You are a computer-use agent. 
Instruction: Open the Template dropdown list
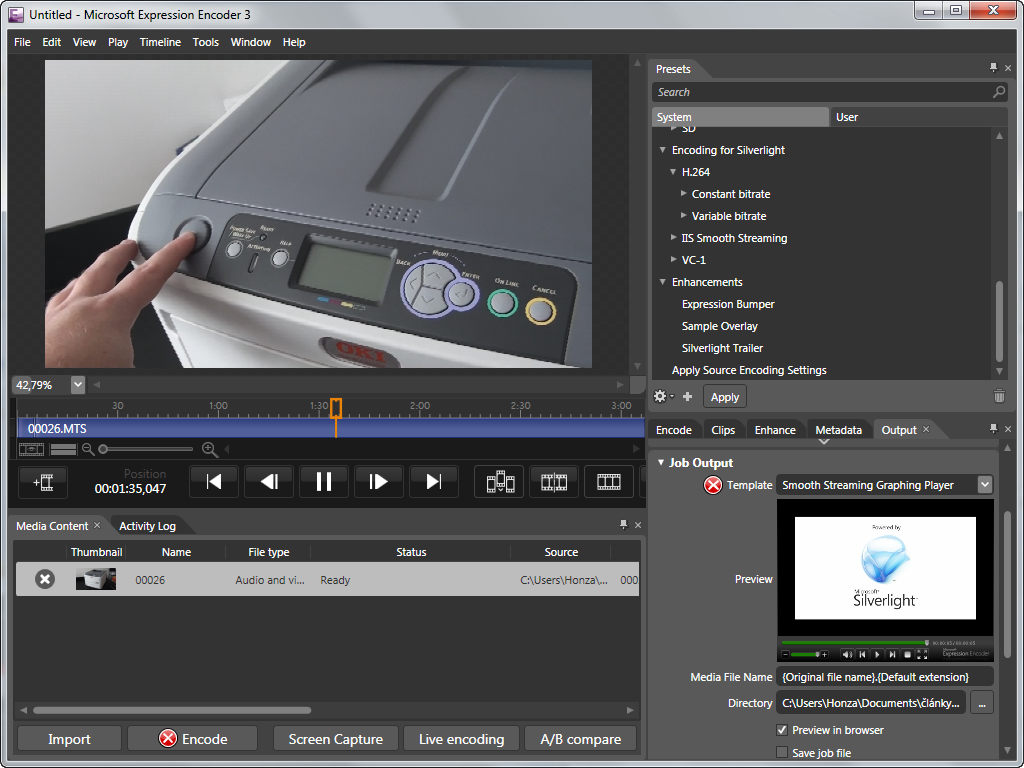tap(985, 485)
